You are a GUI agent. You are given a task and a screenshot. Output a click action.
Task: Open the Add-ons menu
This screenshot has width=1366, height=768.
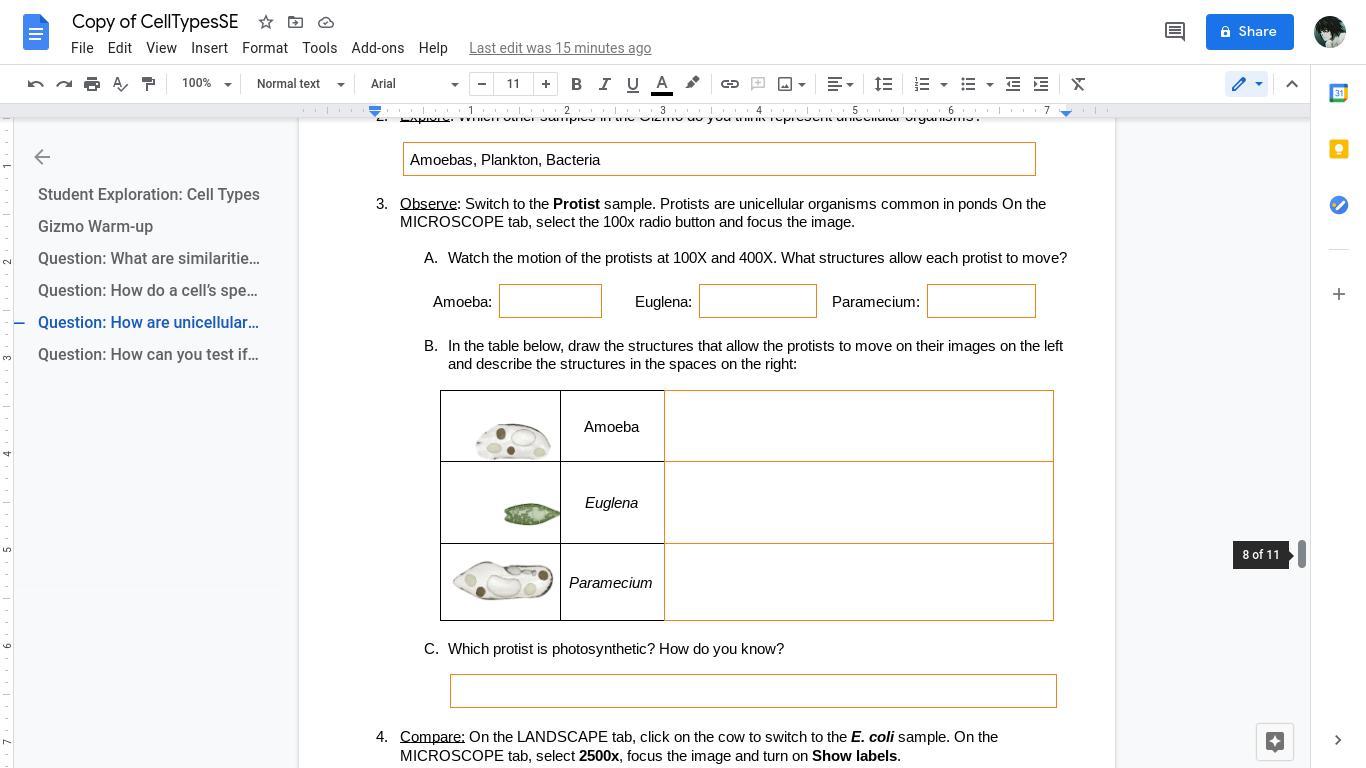(377, 48)
